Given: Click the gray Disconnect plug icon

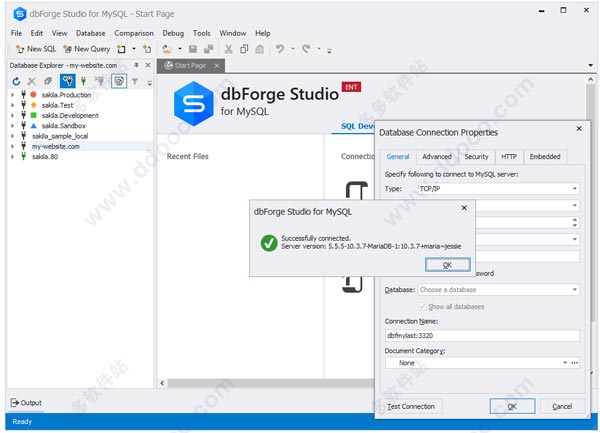Looking at the screenshot, I should [x=100, y=81].
